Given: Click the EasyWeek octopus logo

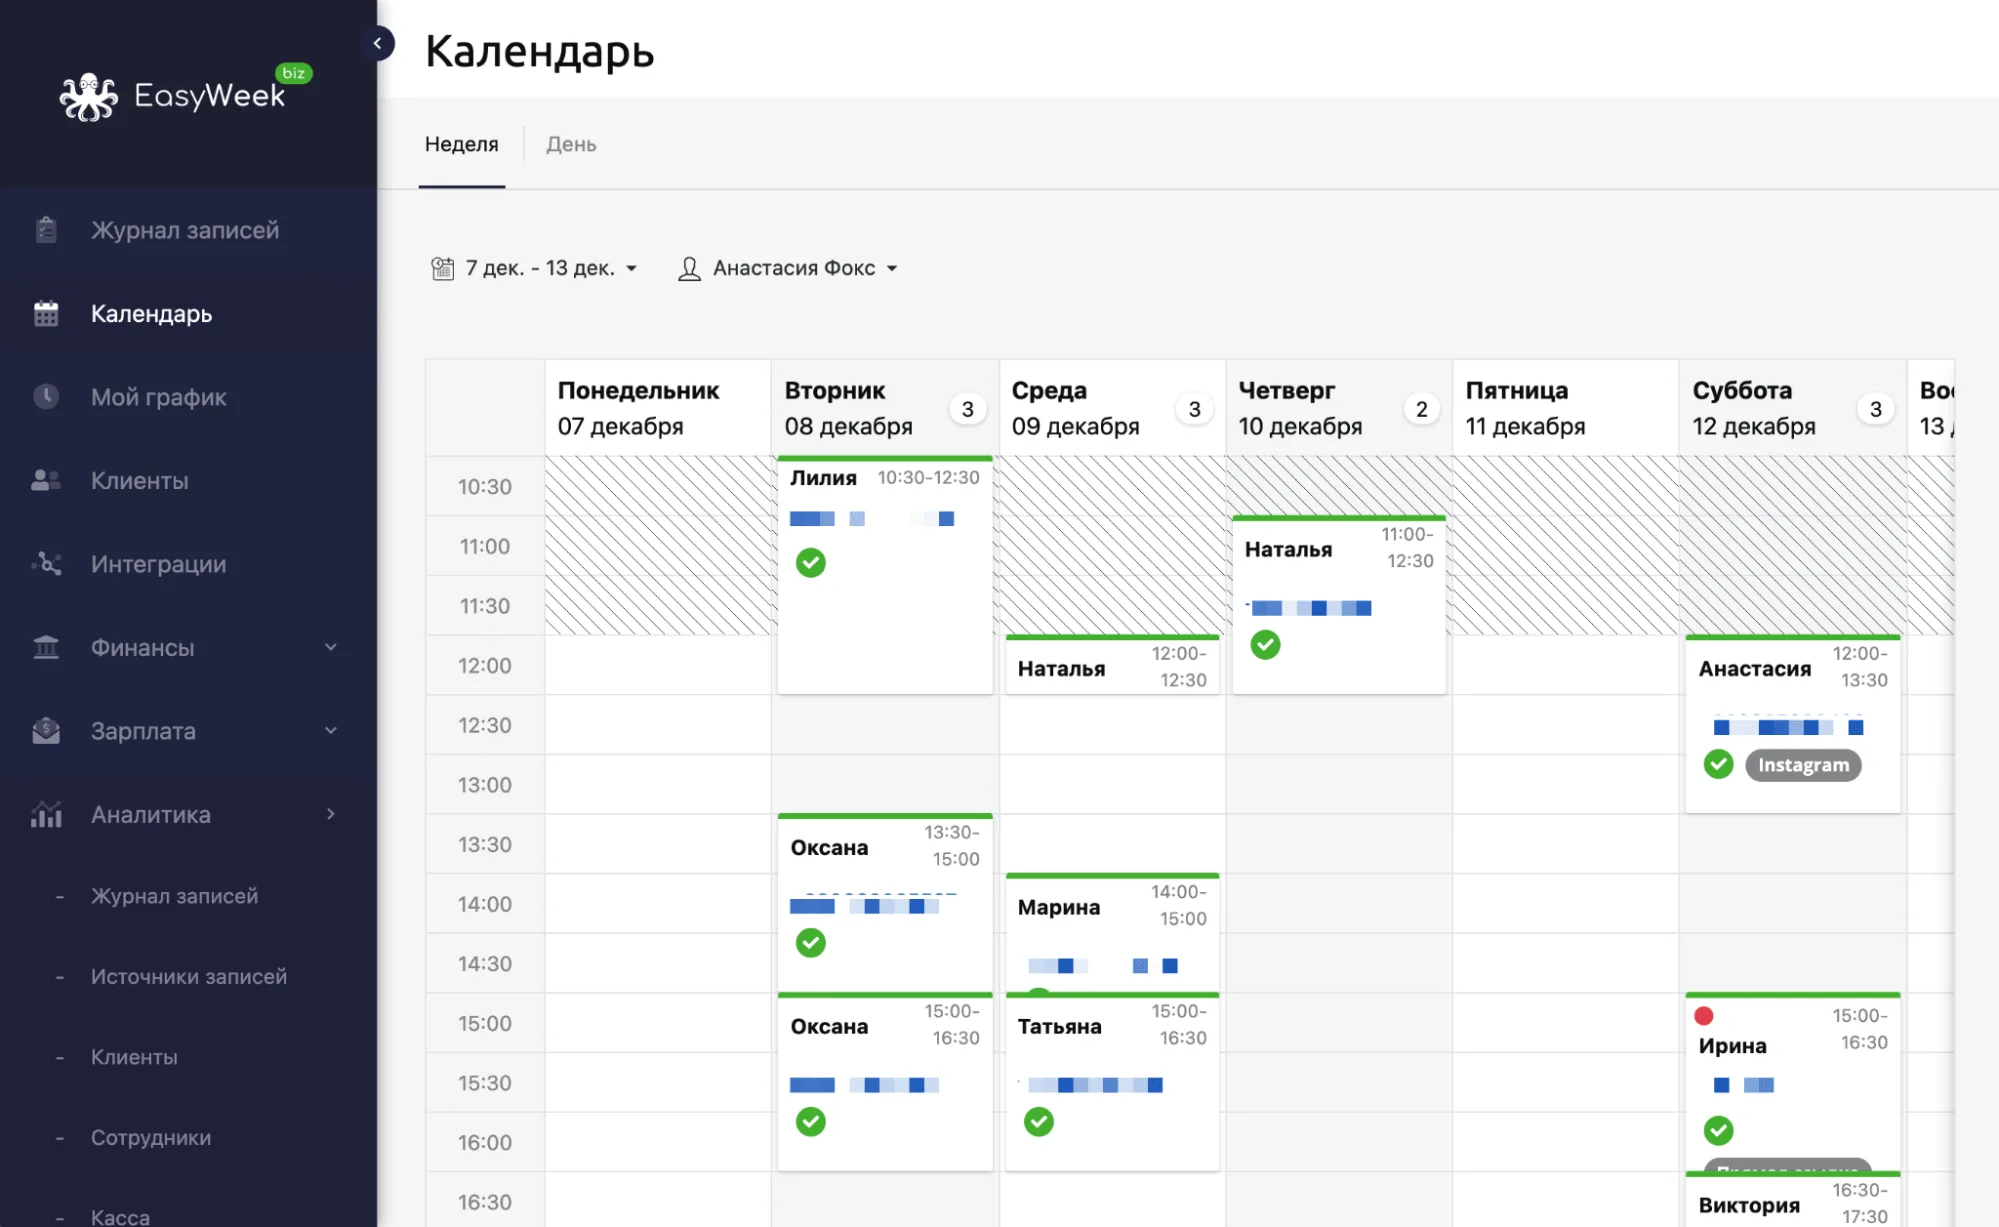Looking at the screenshot, I should (88, 97).
